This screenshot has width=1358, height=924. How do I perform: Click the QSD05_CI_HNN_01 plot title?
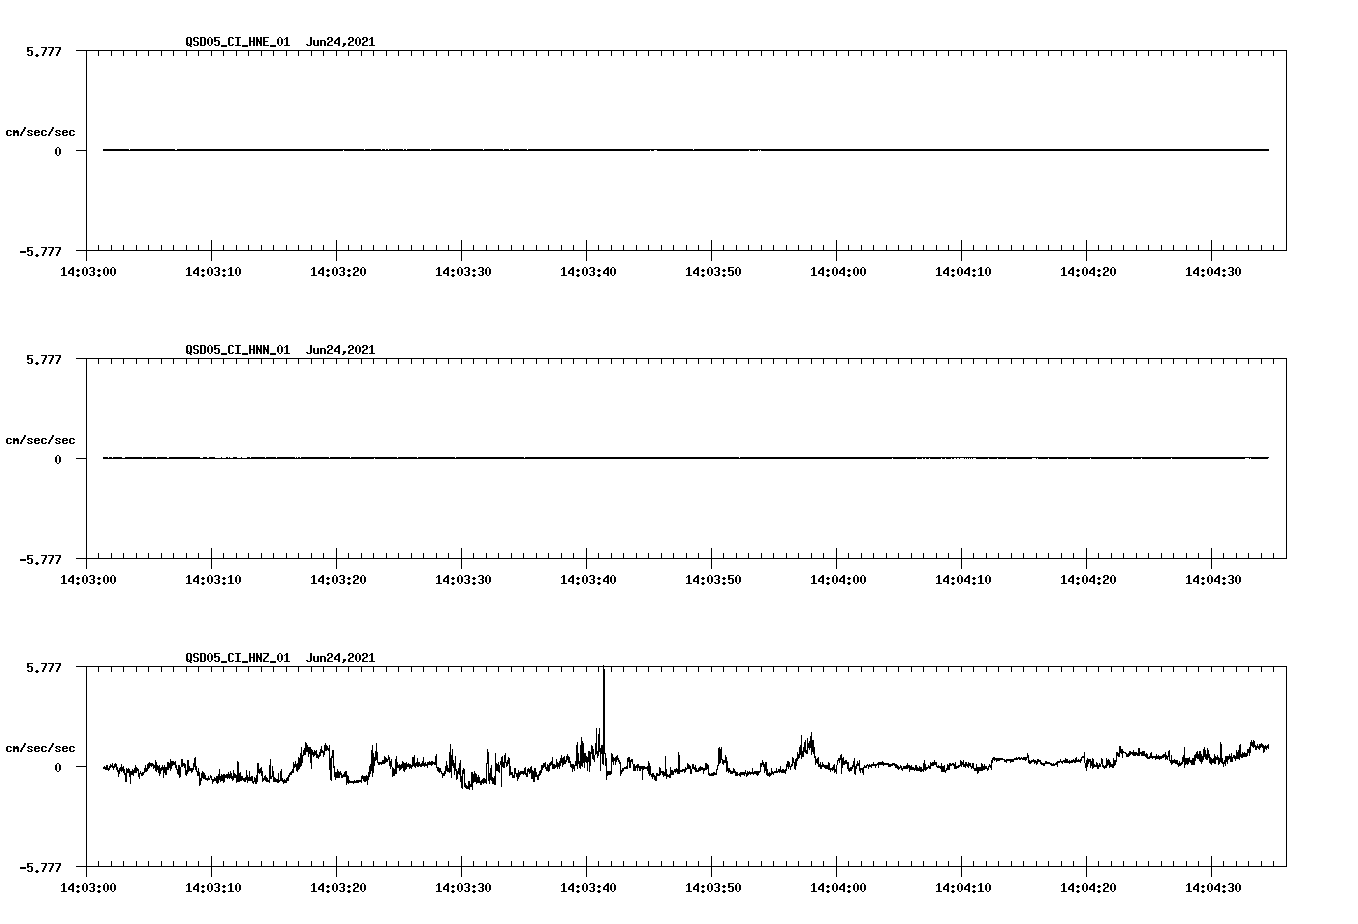(238, 350)
